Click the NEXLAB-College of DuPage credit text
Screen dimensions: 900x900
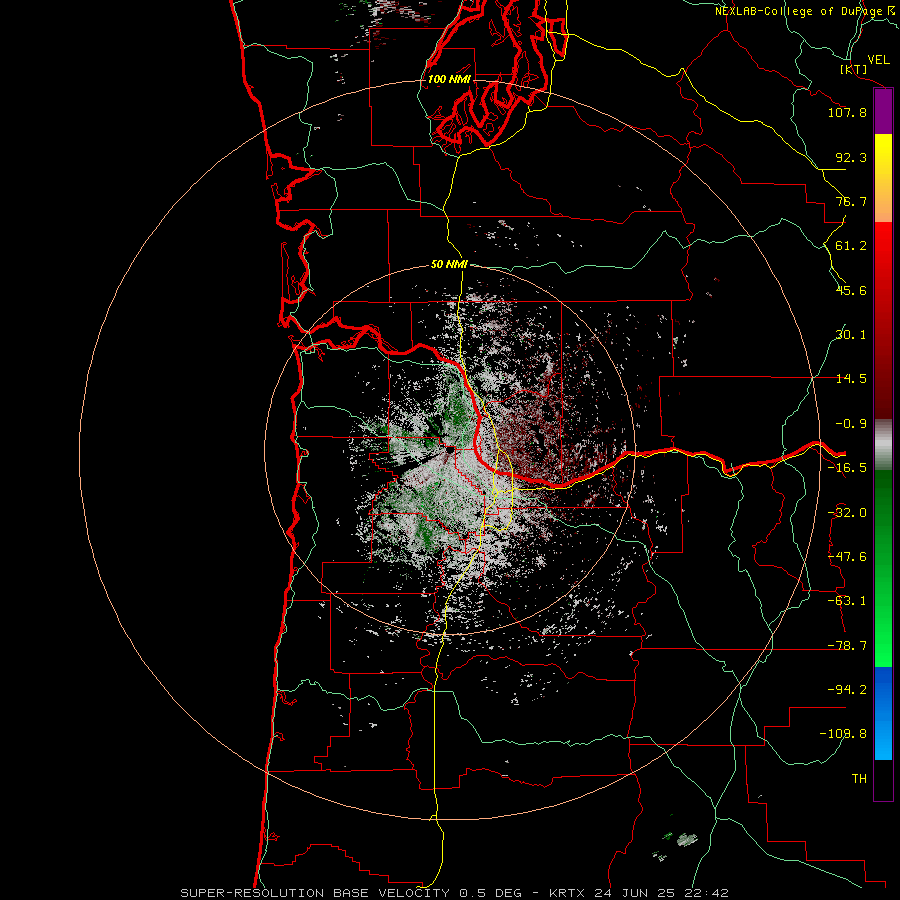pyautogui.click(x=799, y=11)
